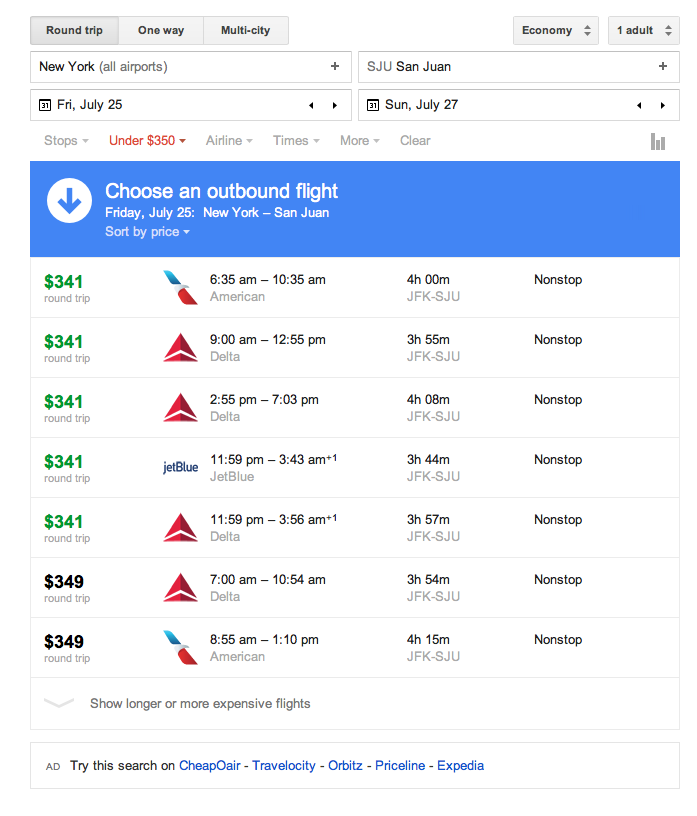Screen dimensions: 697x816
Task: Open the Under $350 price filter
Action: (147, 141)
